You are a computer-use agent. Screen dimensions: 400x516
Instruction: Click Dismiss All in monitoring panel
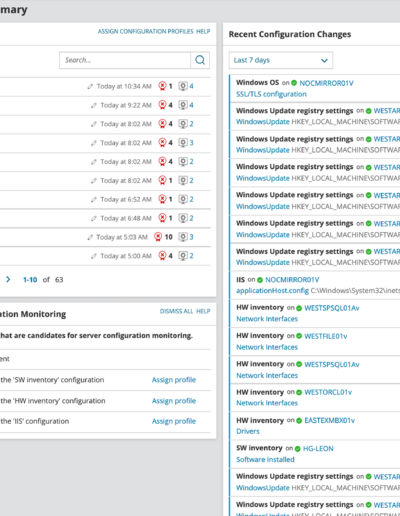pos(176,311)
